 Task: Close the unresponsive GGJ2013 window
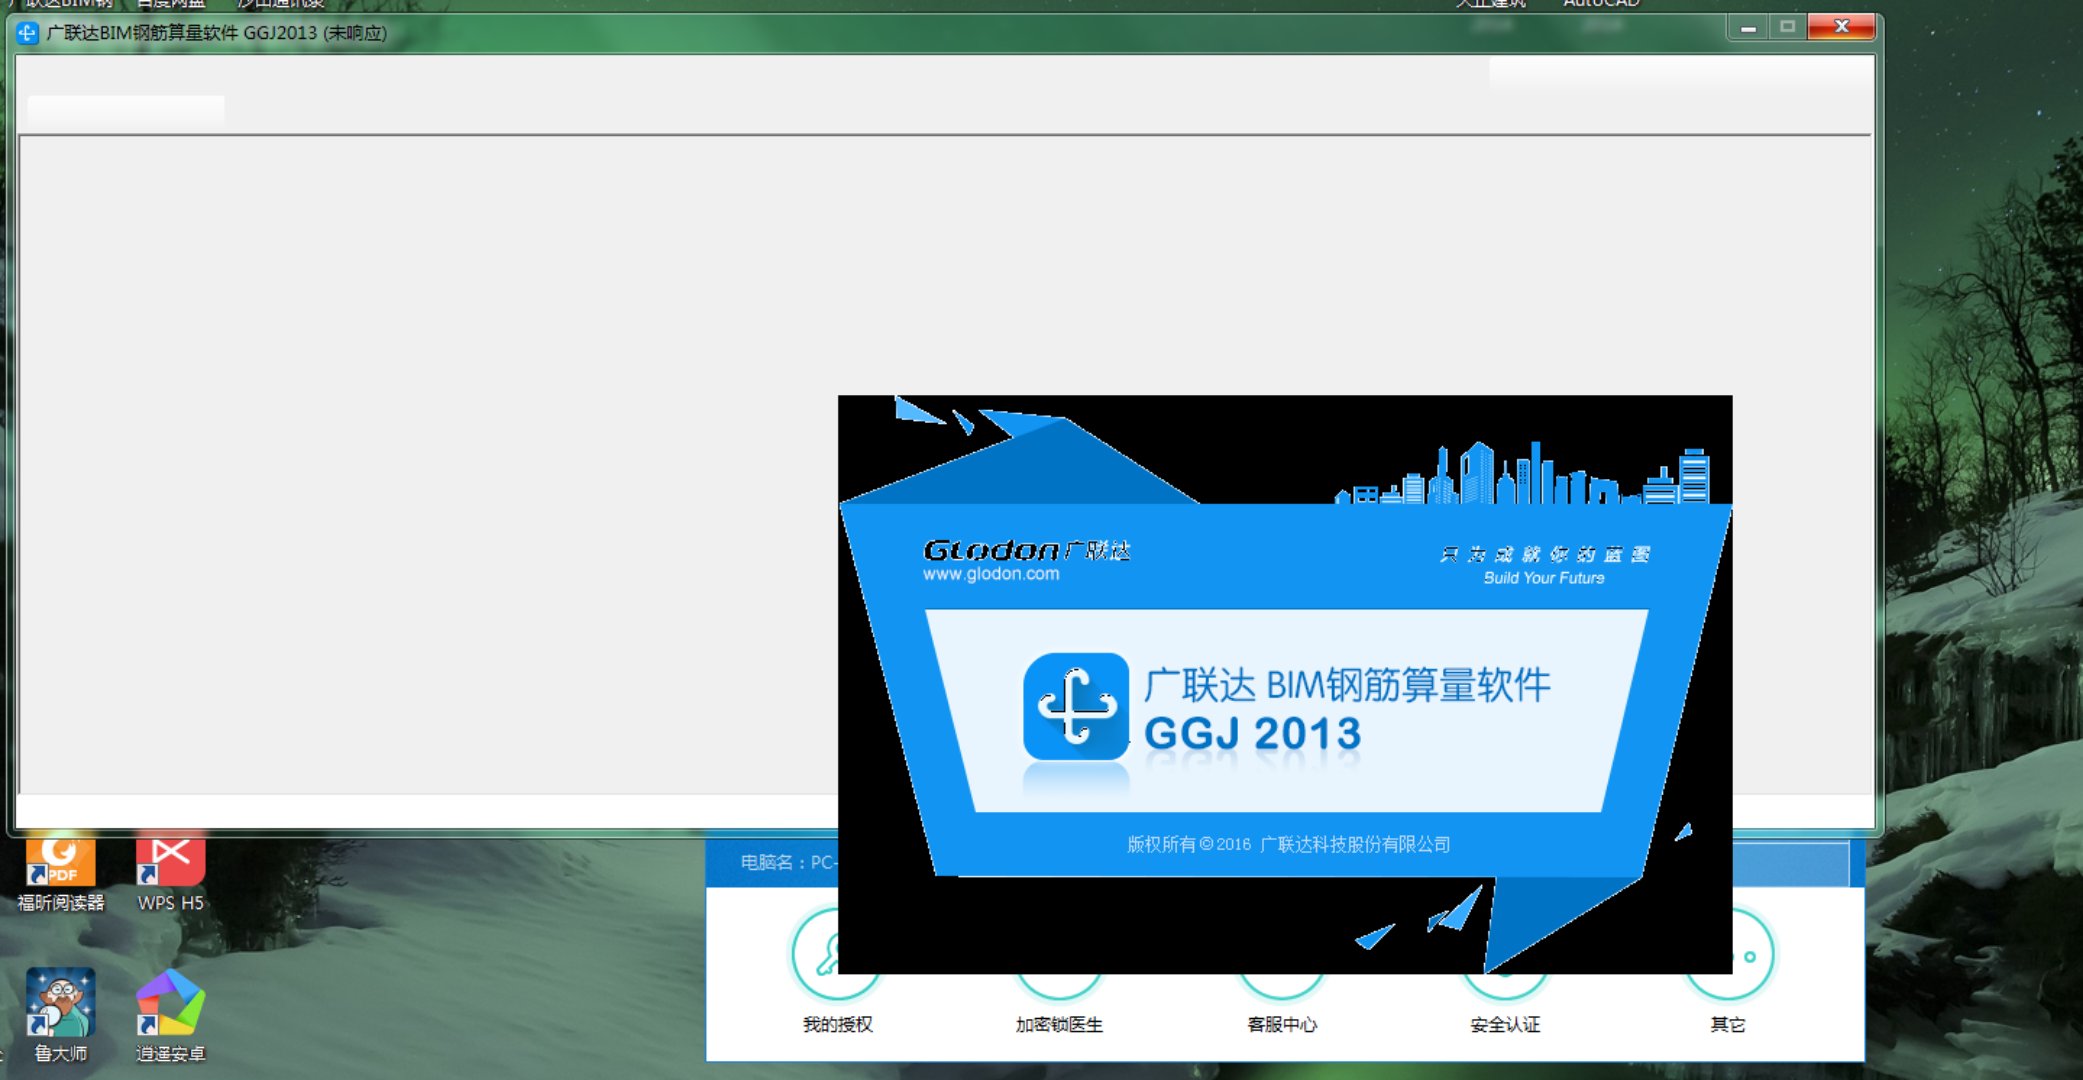point(1841,28)
